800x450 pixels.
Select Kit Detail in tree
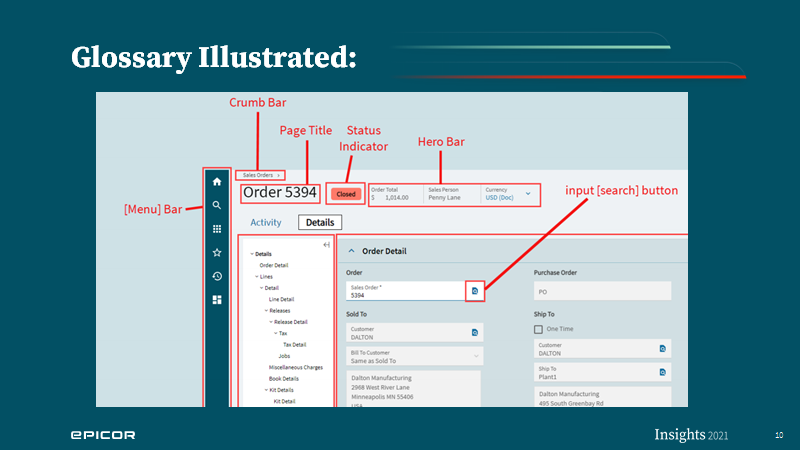(x=285, y=402)
